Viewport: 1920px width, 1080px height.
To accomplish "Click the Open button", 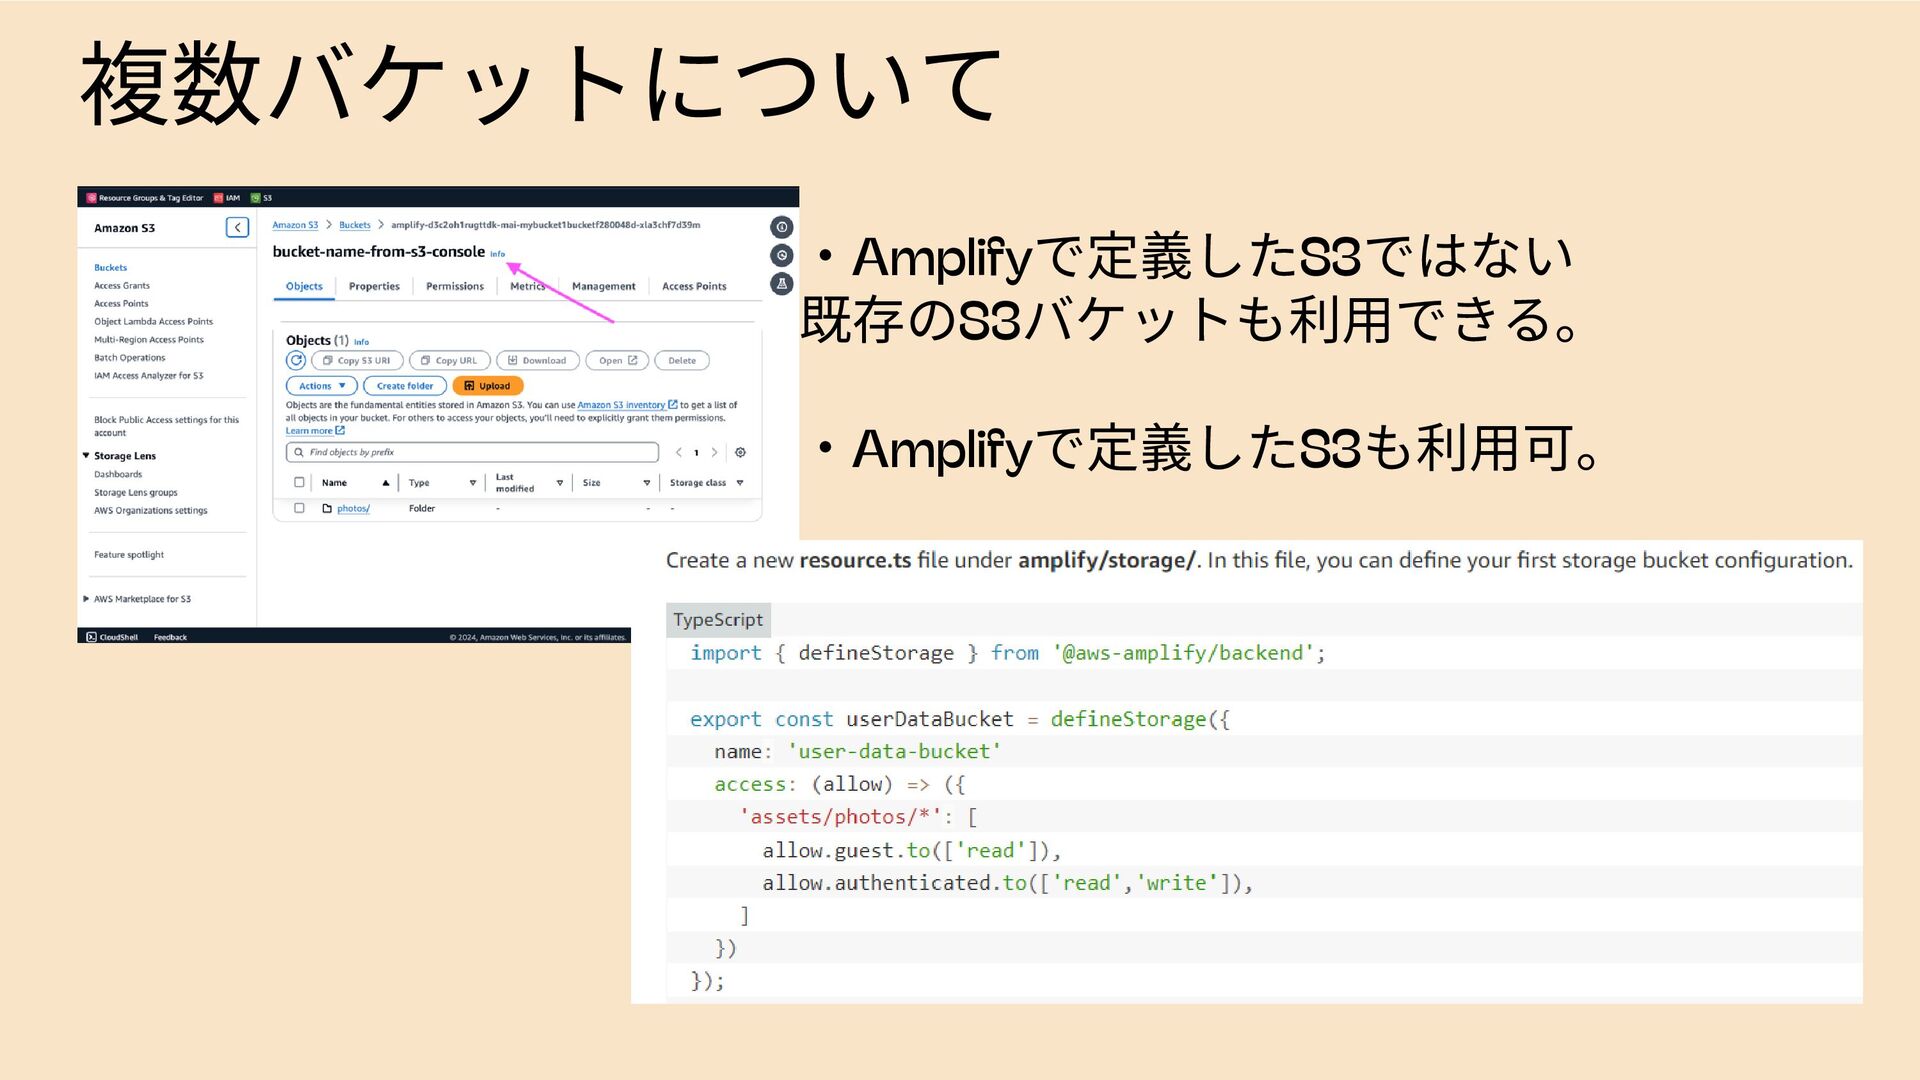I will [618, 360].
